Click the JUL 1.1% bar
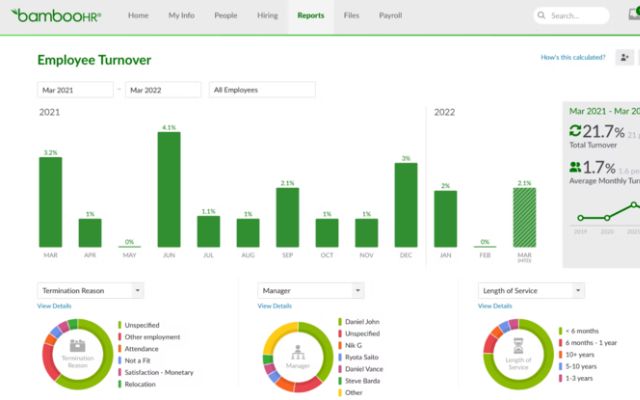640x400 pixels. coord(209,231)
